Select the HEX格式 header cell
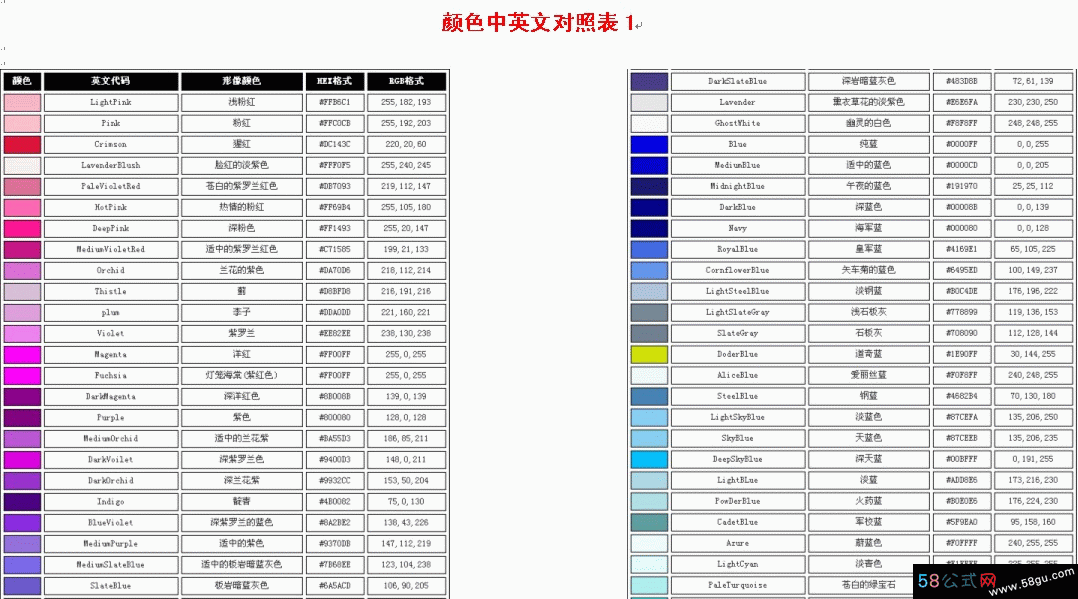The image size is (1078, 599). 335,81
